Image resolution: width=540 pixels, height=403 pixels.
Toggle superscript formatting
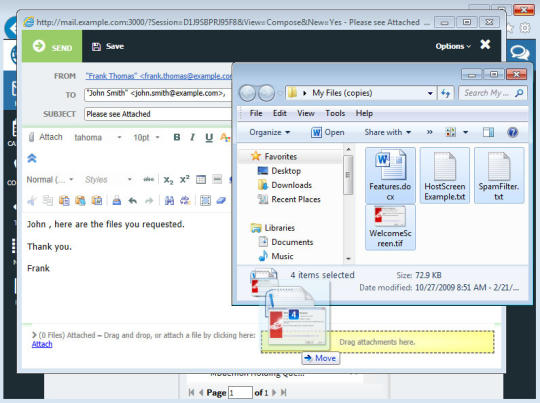click(x=185, y=179)
